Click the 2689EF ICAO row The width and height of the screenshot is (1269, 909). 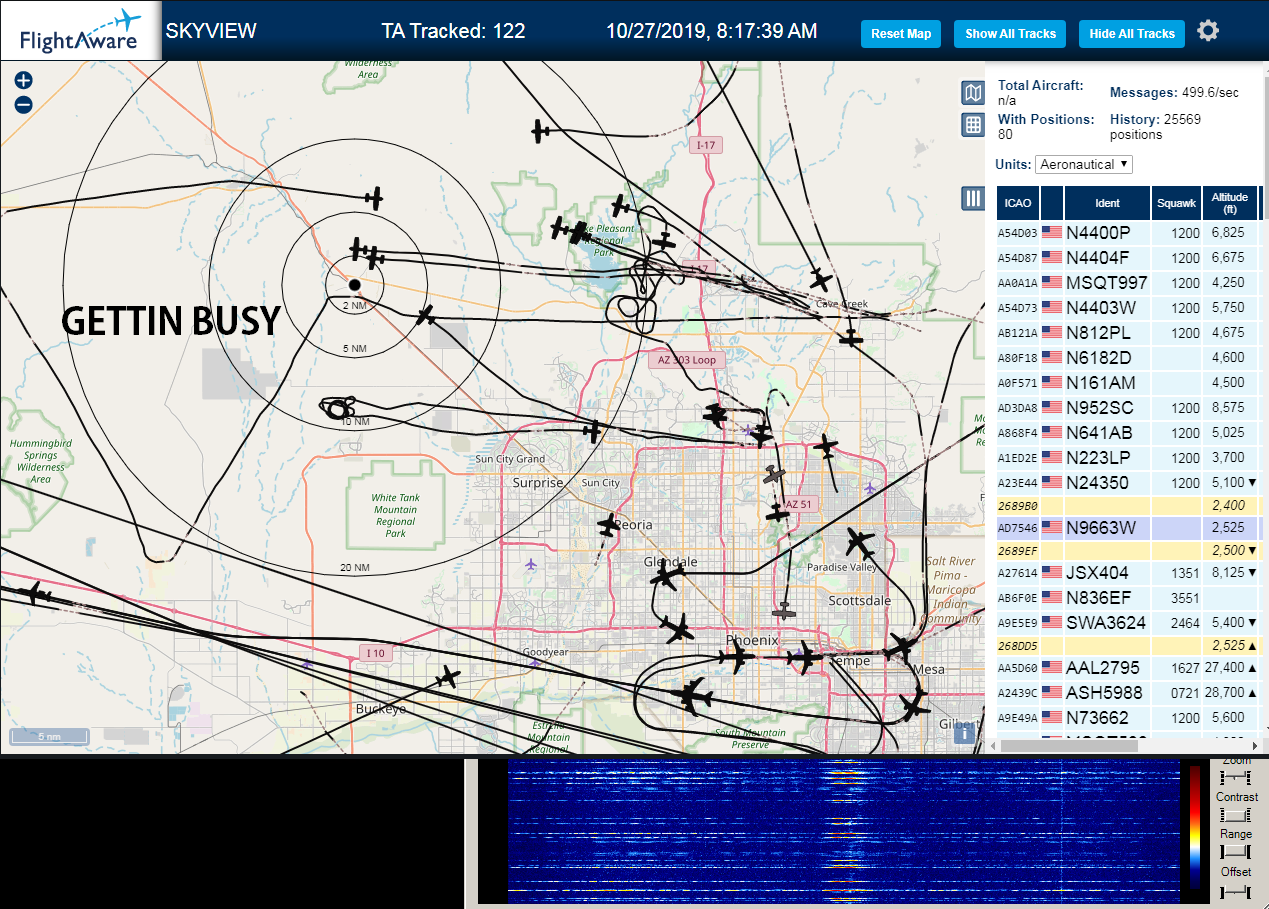click(x=1128, y=550)
